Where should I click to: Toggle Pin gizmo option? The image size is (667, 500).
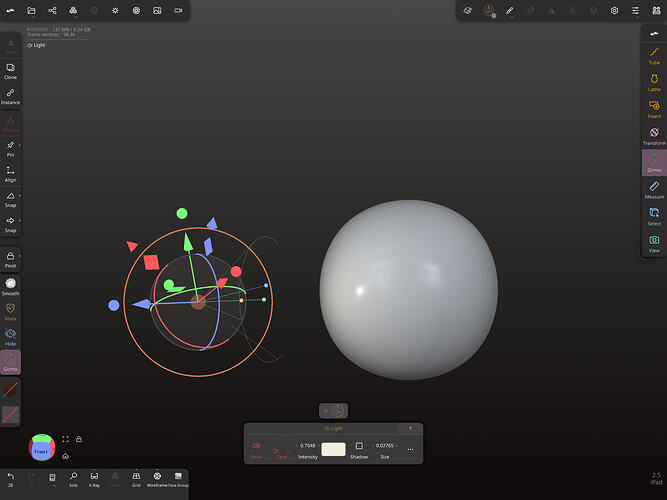[11, 149]
